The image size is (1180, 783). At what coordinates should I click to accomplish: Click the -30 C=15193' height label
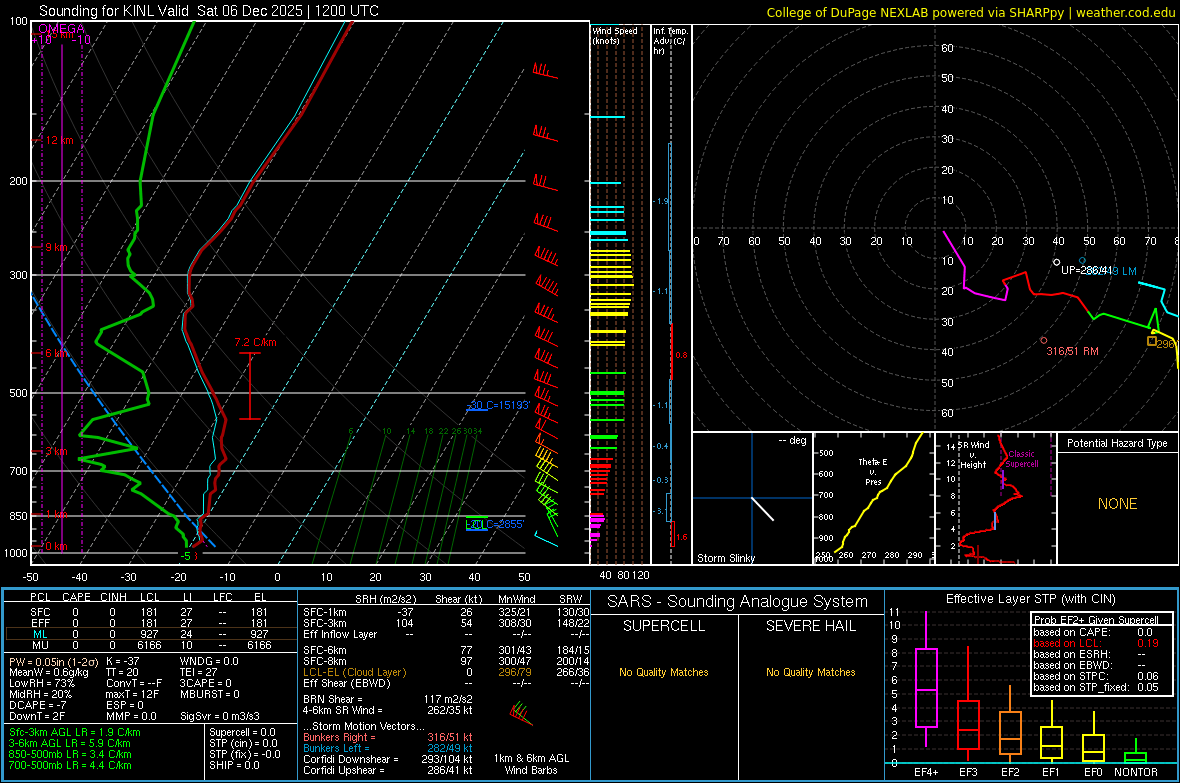[499, 405]
